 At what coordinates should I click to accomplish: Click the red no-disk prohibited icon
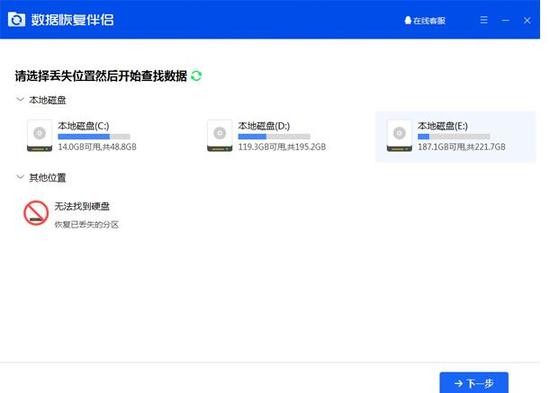[x=36, y=213]
